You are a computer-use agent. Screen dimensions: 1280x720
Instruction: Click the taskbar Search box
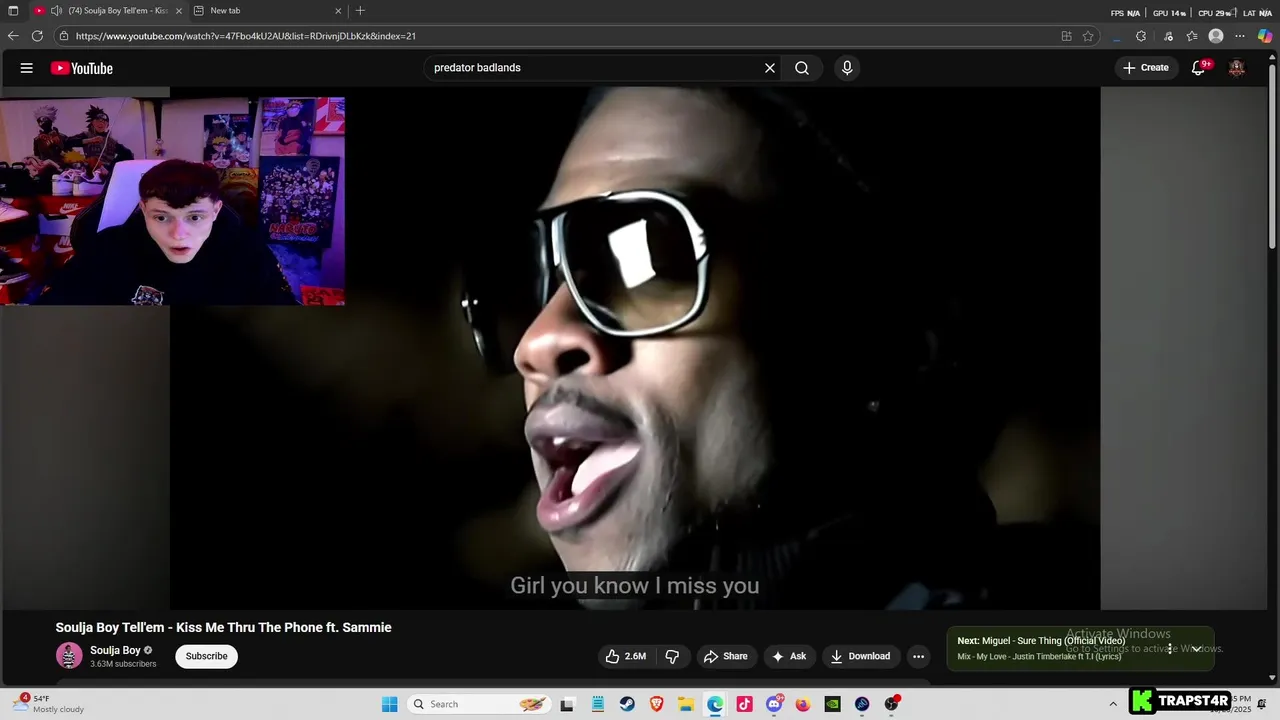coord(478,704)
